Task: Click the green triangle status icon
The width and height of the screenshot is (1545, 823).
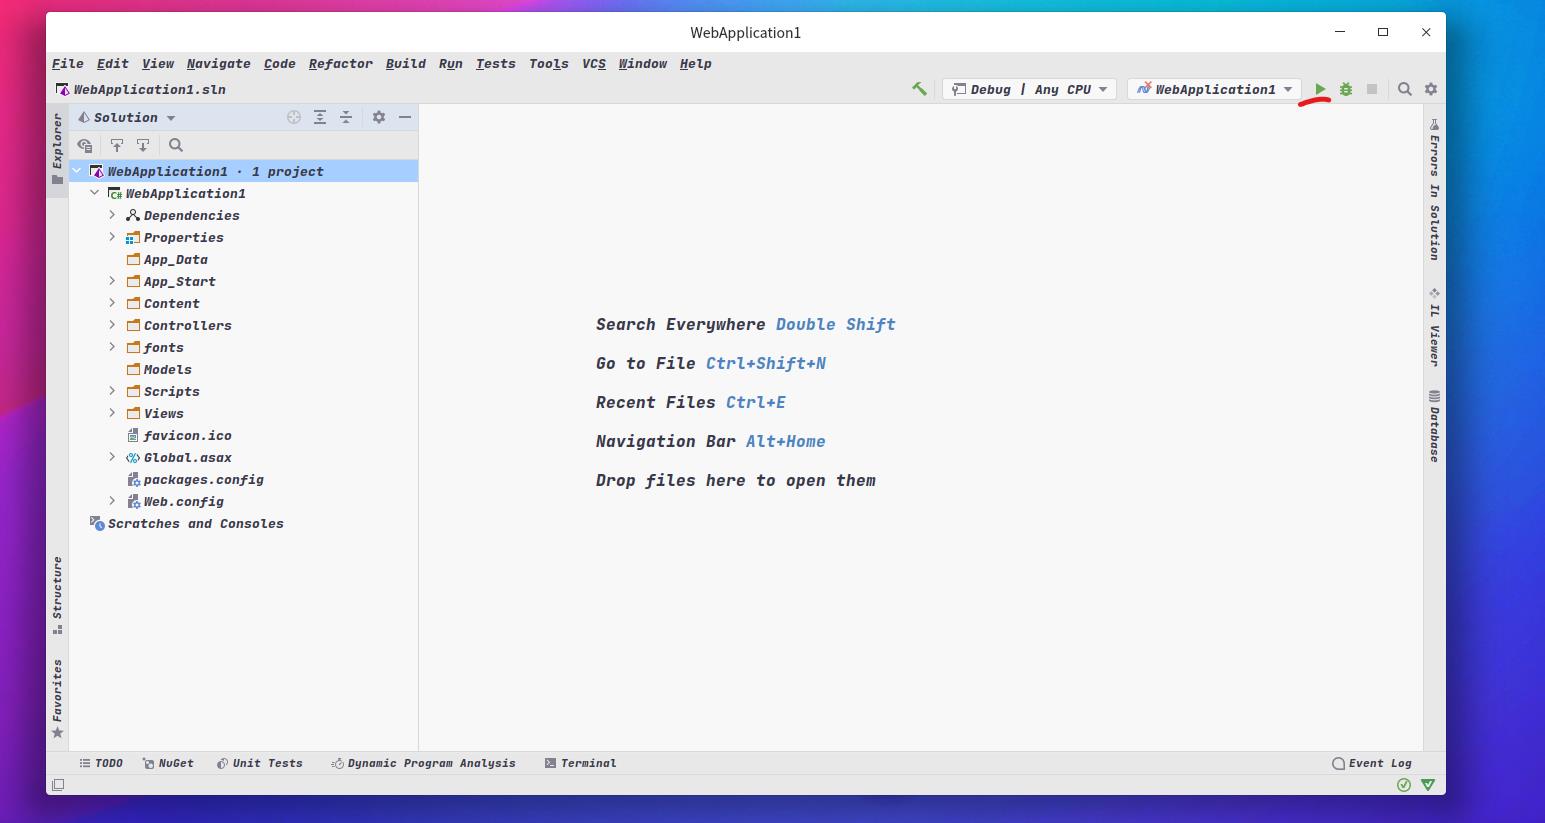Action: pyautogui.click(x=1428, y=785)
